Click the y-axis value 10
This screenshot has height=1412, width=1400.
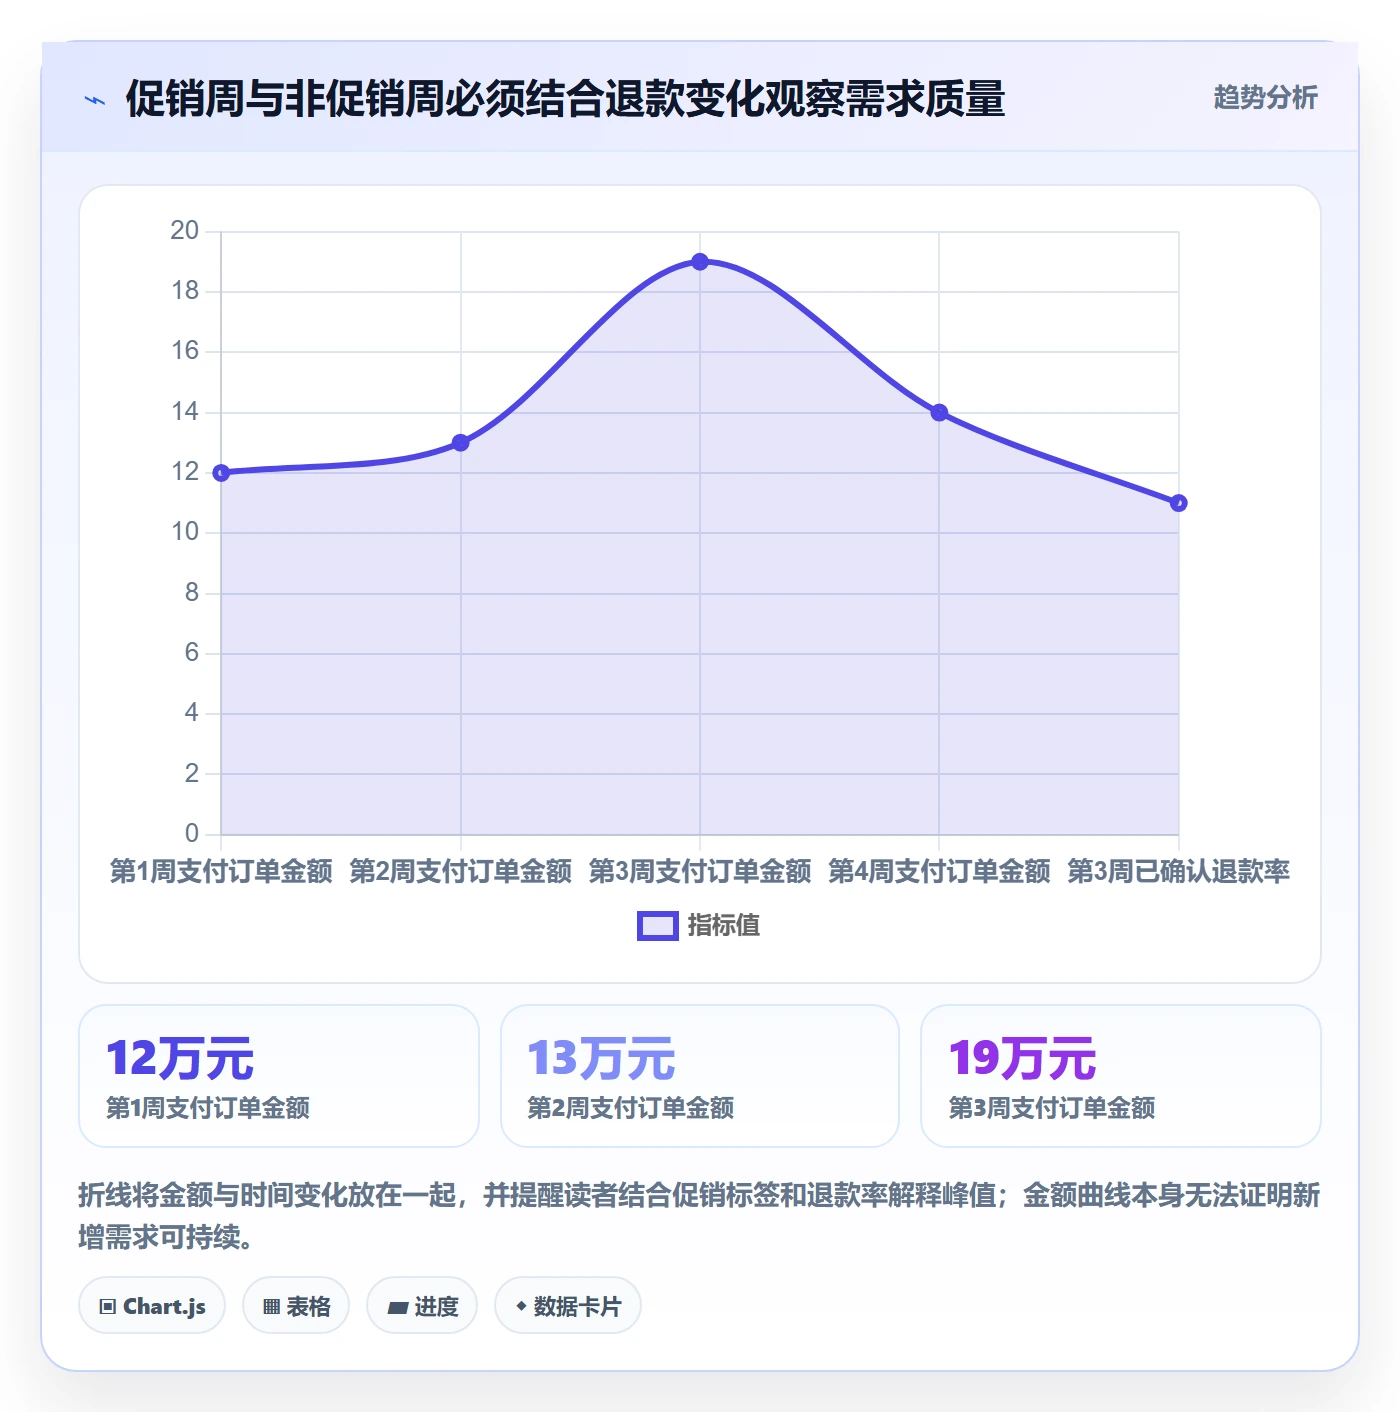(x=185, y=532)
